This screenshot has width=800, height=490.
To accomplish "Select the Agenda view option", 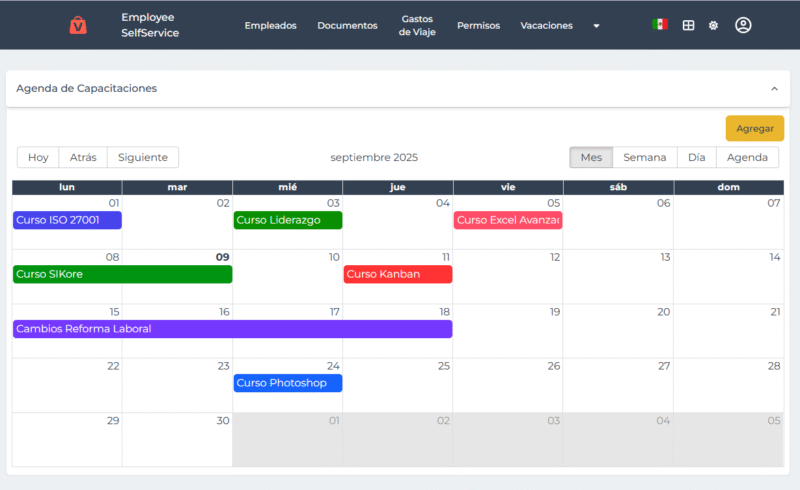I will pos(747,157).
